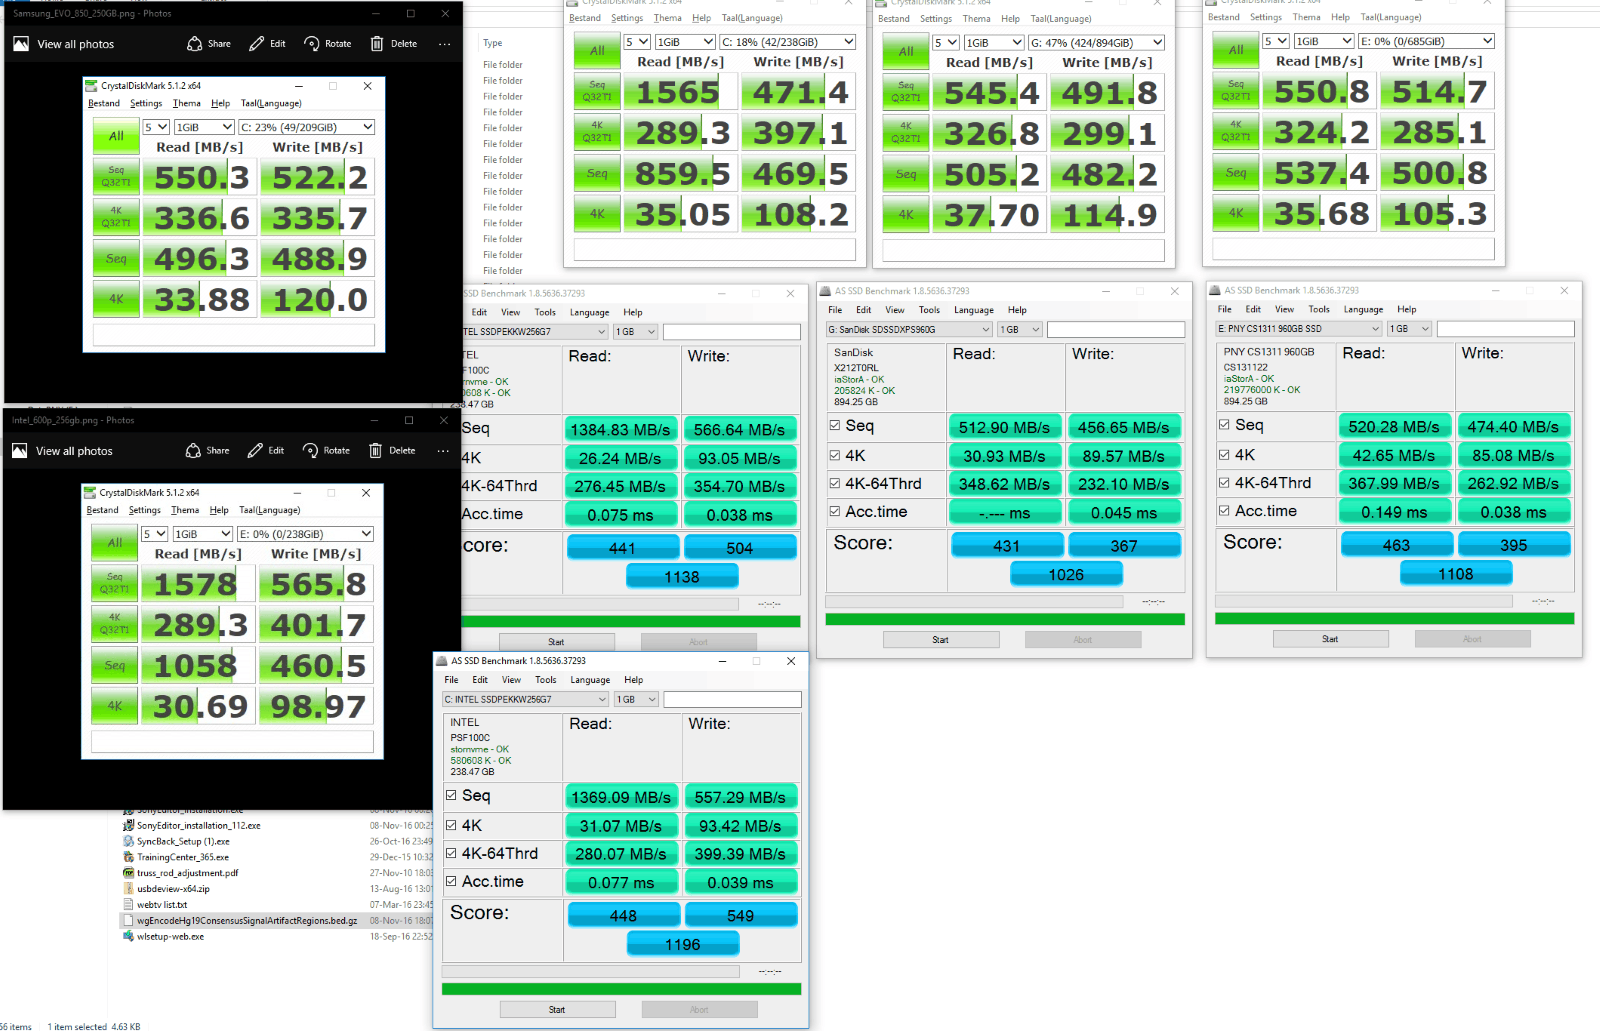Viewport: 1600px width, 1031px height.
Task: Open the C: INTEL SSDPEKKW256G7 drive dropdown
Action: click(x=526, y=700)
